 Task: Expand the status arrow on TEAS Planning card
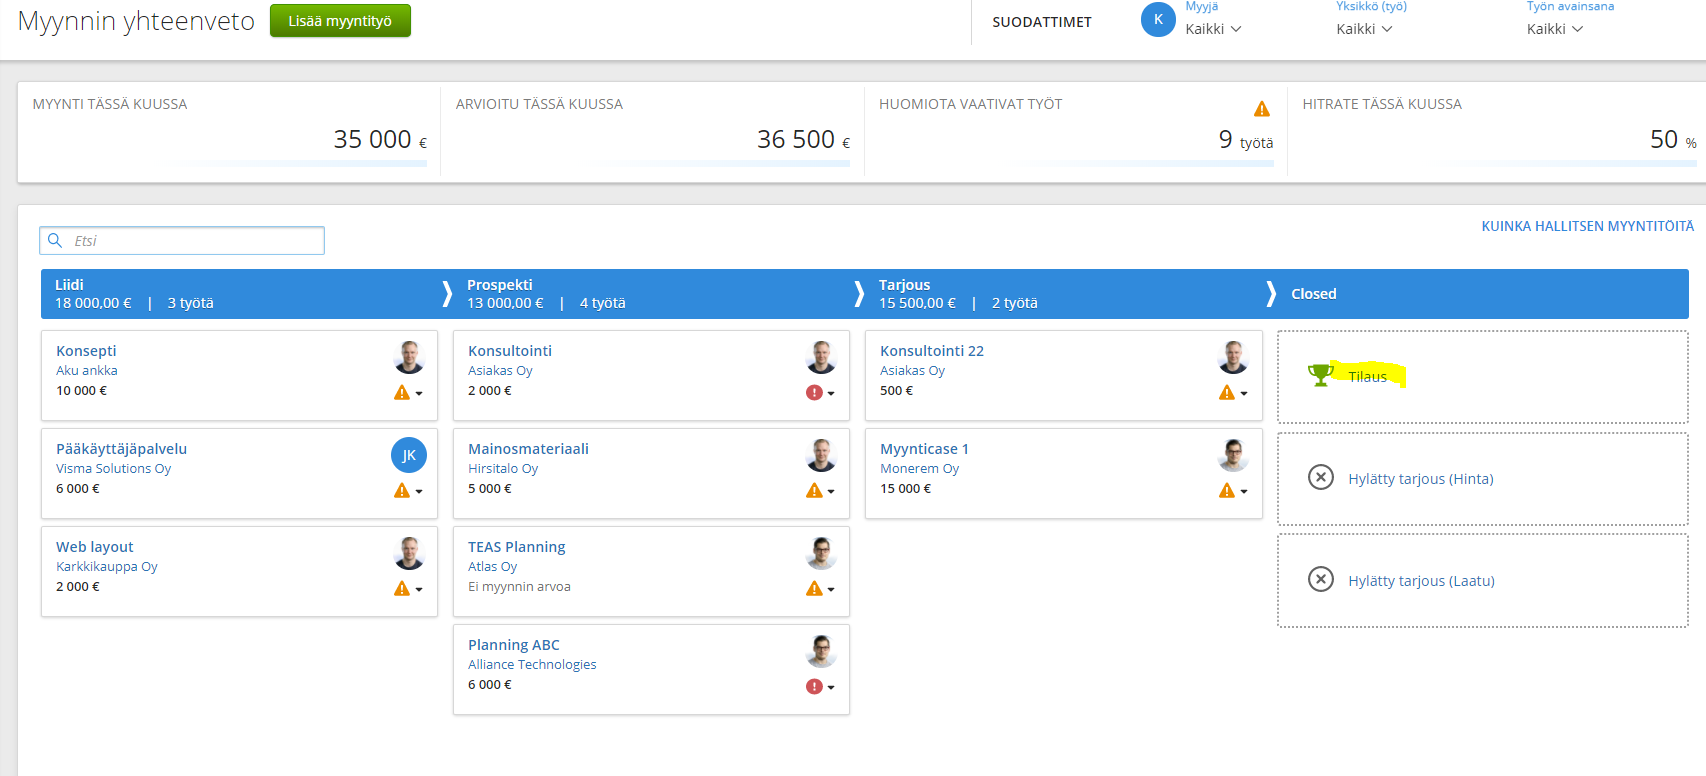pyautogui.click(x=831, y=590)
